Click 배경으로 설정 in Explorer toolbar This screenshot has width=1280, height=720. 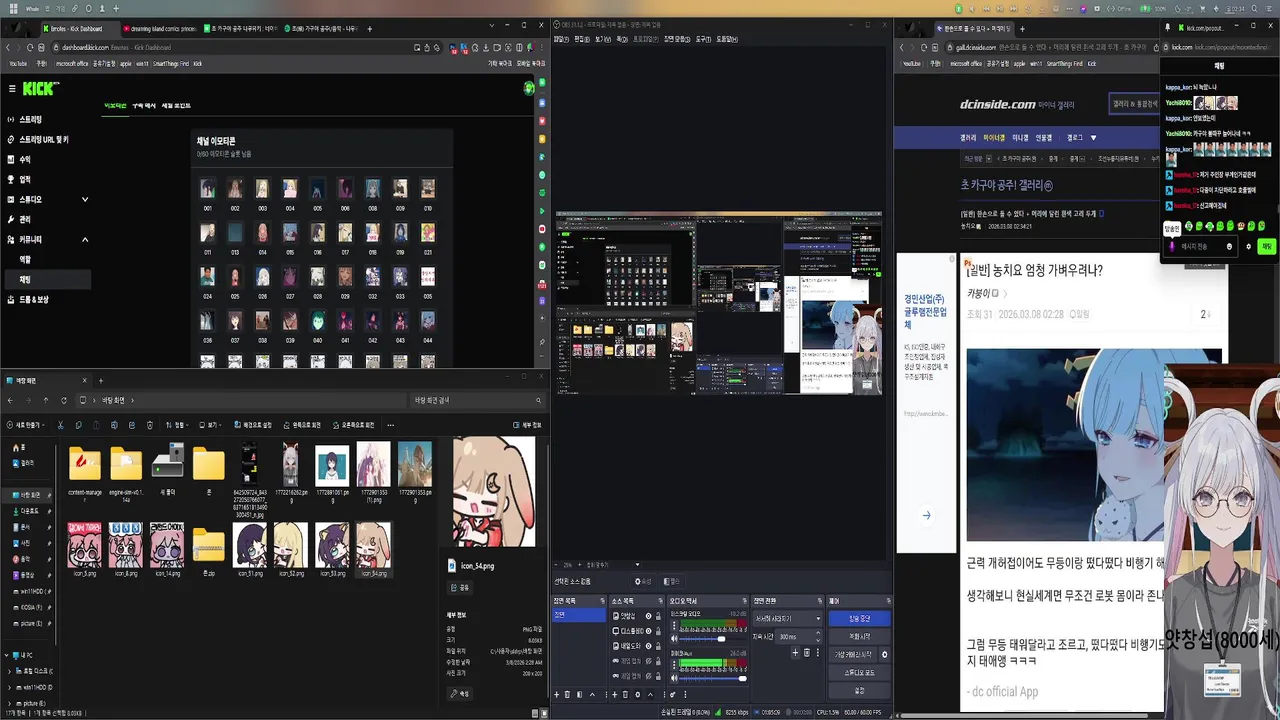click(253, 425)
